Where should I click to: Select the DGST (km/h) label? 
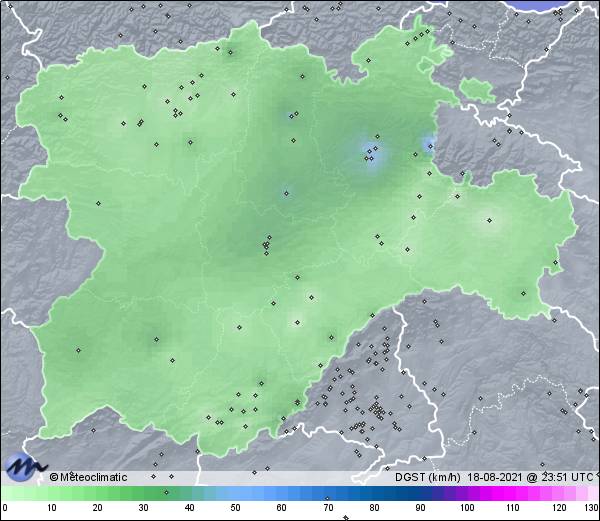pos(428,477)
